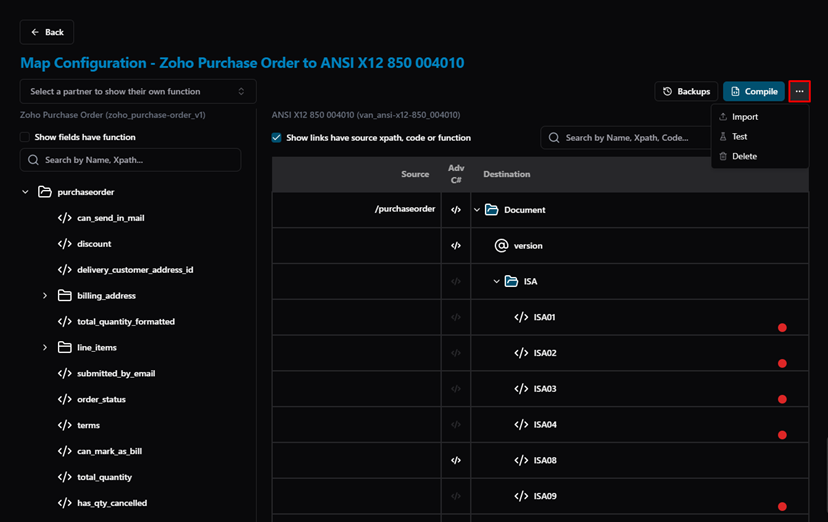Click the red indicator dot on ISA02 row
828x522 pixels.
click(782, 364)
